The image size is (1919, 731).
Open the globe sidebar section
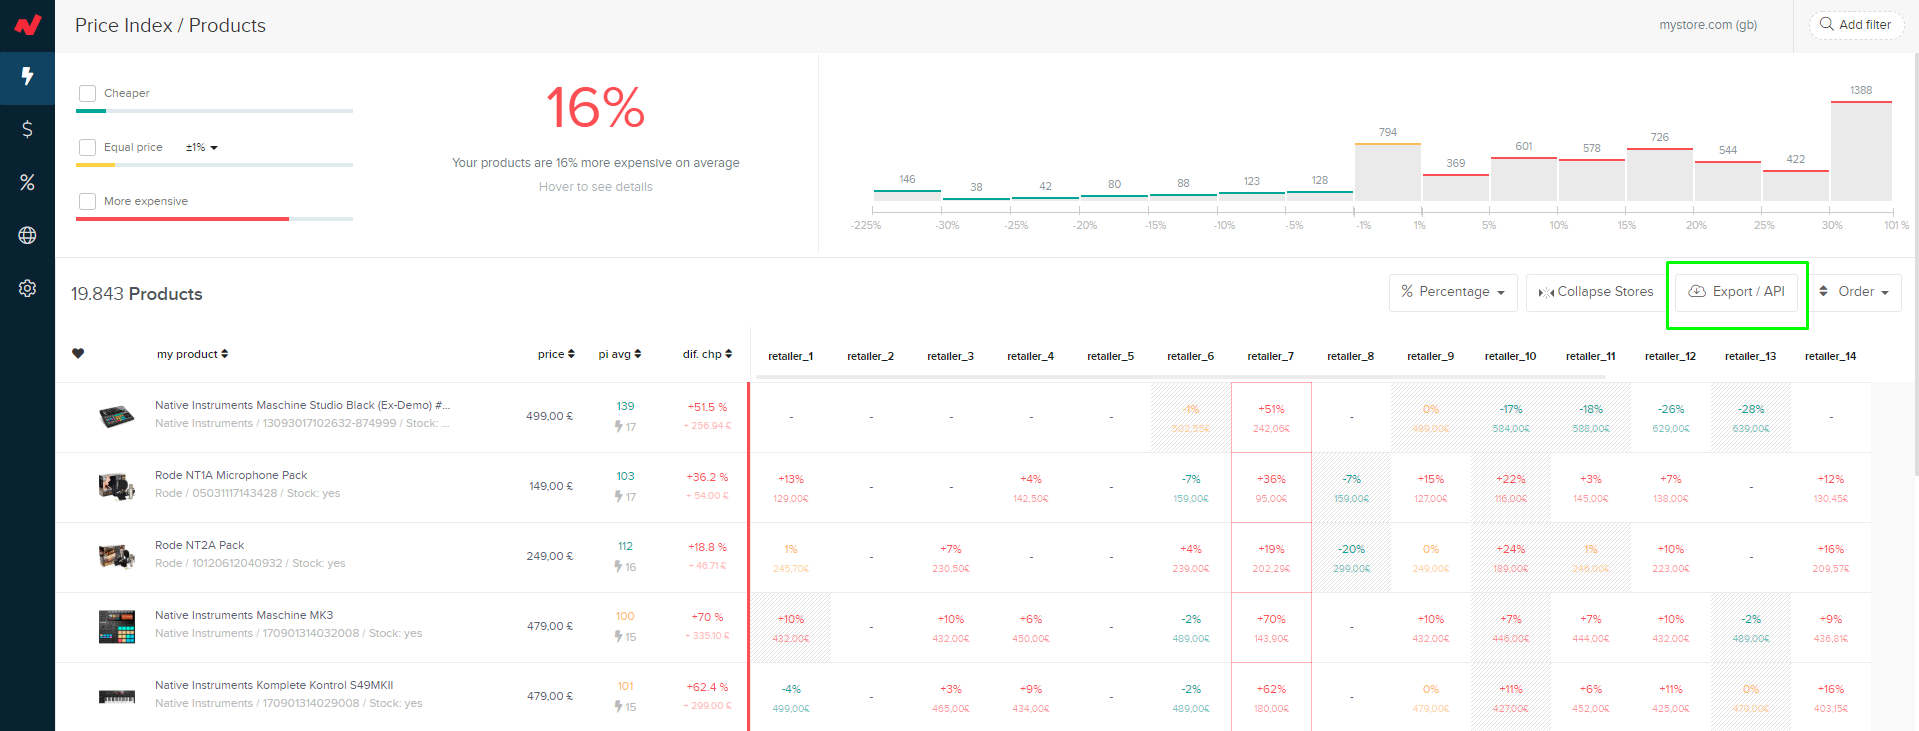pyautogui.click(x=27, y=235)
